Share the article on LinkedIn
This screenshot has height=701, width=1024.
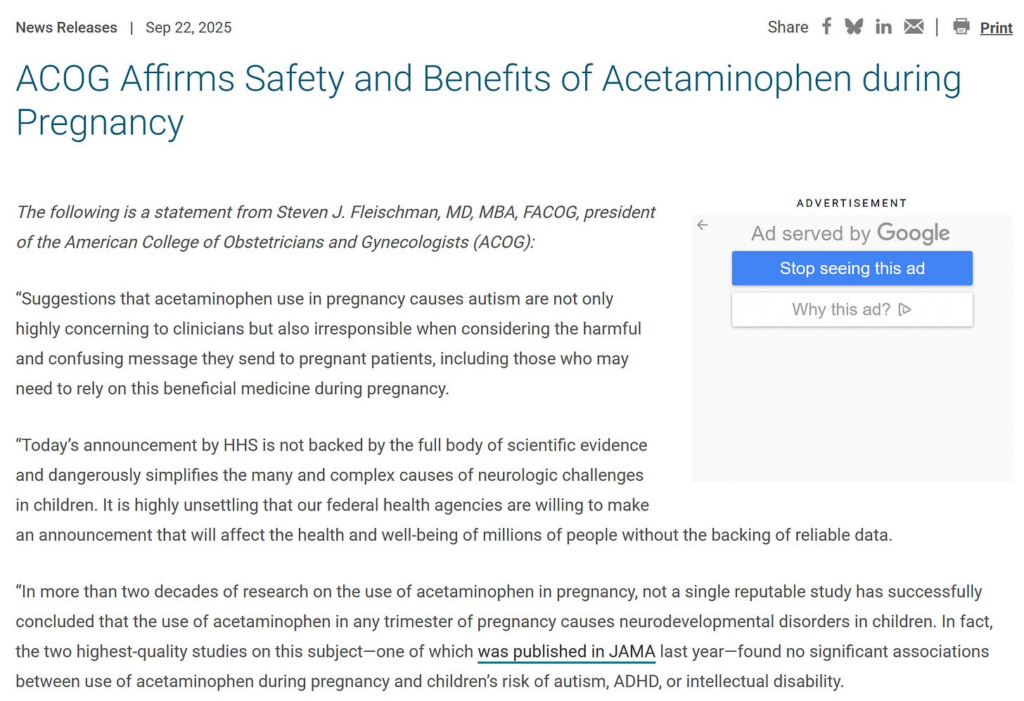883,26
